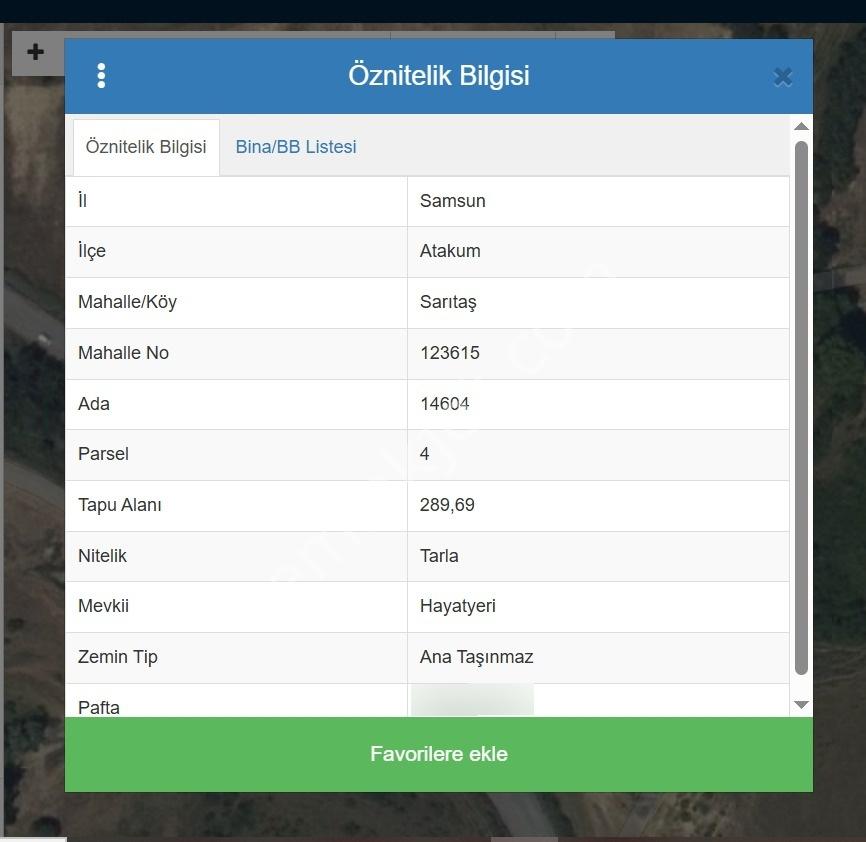Close the Öznitelik Bilgisi dialog

pos(783,77)
